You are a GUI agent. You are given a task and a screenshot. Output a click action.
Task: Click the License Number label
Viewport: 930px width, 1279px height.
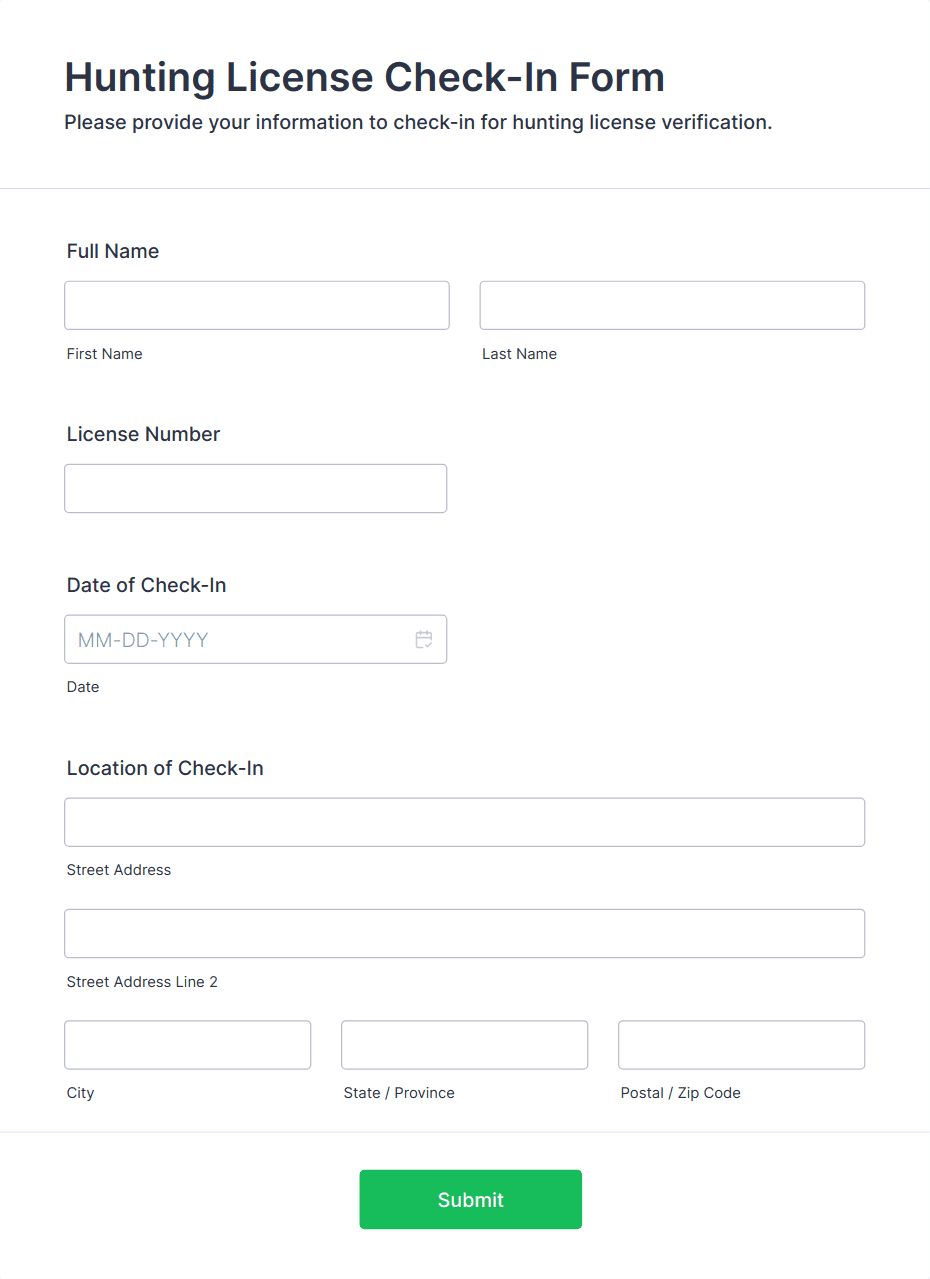(143, 434)
